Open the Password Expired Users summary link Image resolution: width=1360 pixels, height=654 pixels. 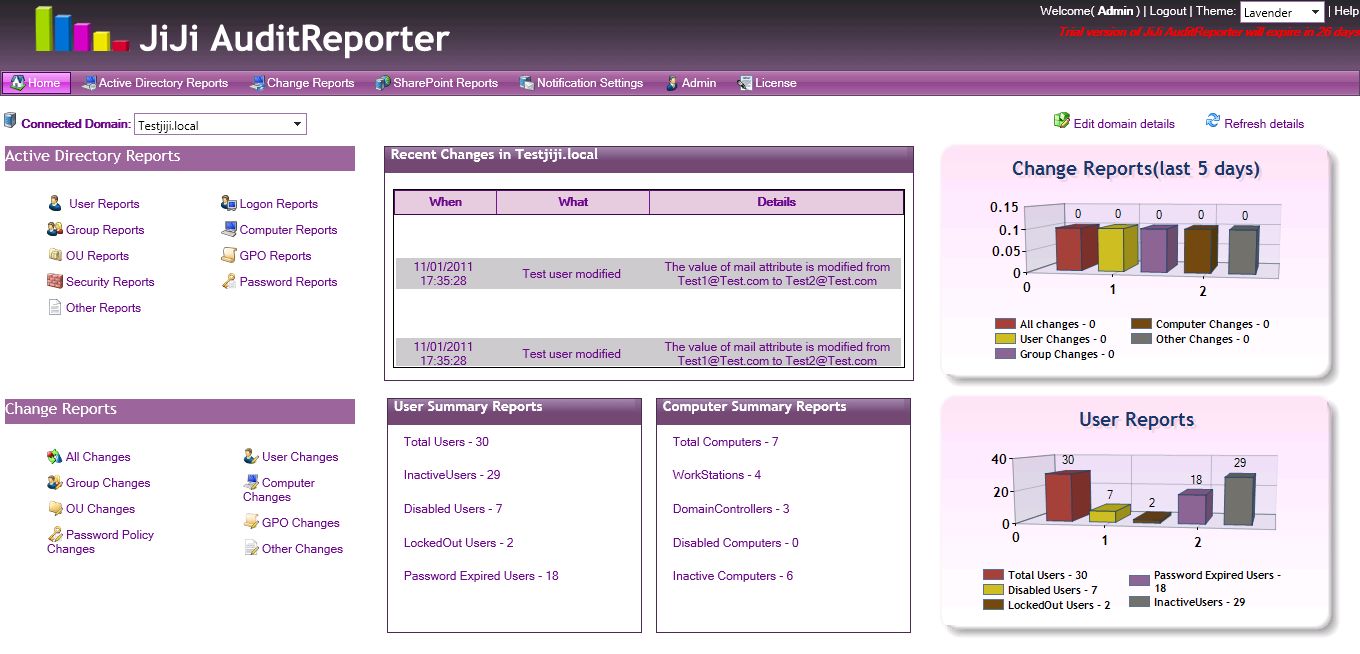tap(481, 576)
